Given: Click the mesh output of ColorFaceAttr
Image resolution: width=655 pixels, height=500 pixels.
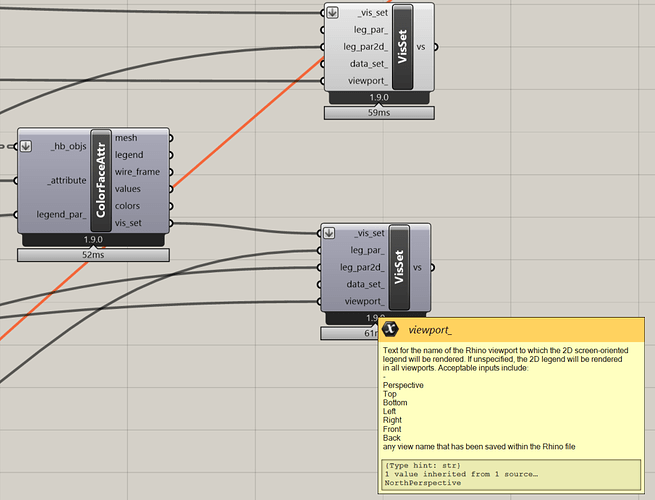Looking at the screenshot, I should coord(128,138).
